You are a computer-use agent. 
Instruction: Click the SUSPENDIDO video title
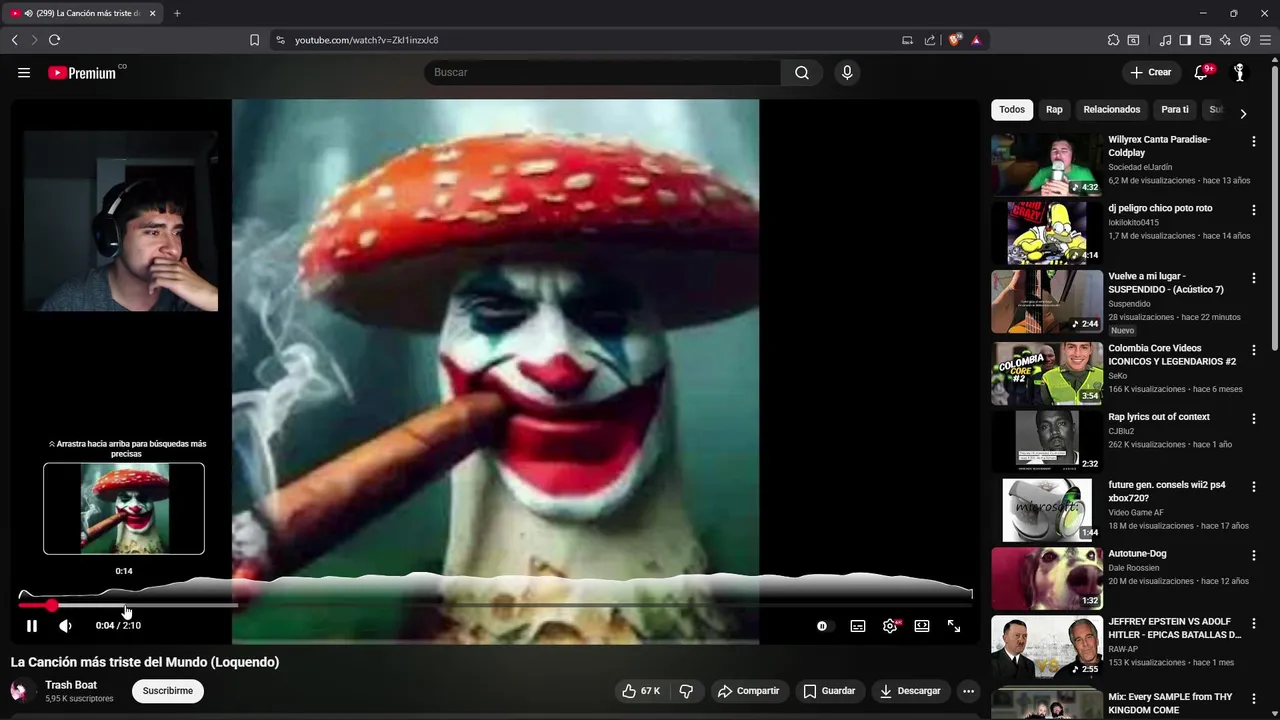[x=1166, y=282]
